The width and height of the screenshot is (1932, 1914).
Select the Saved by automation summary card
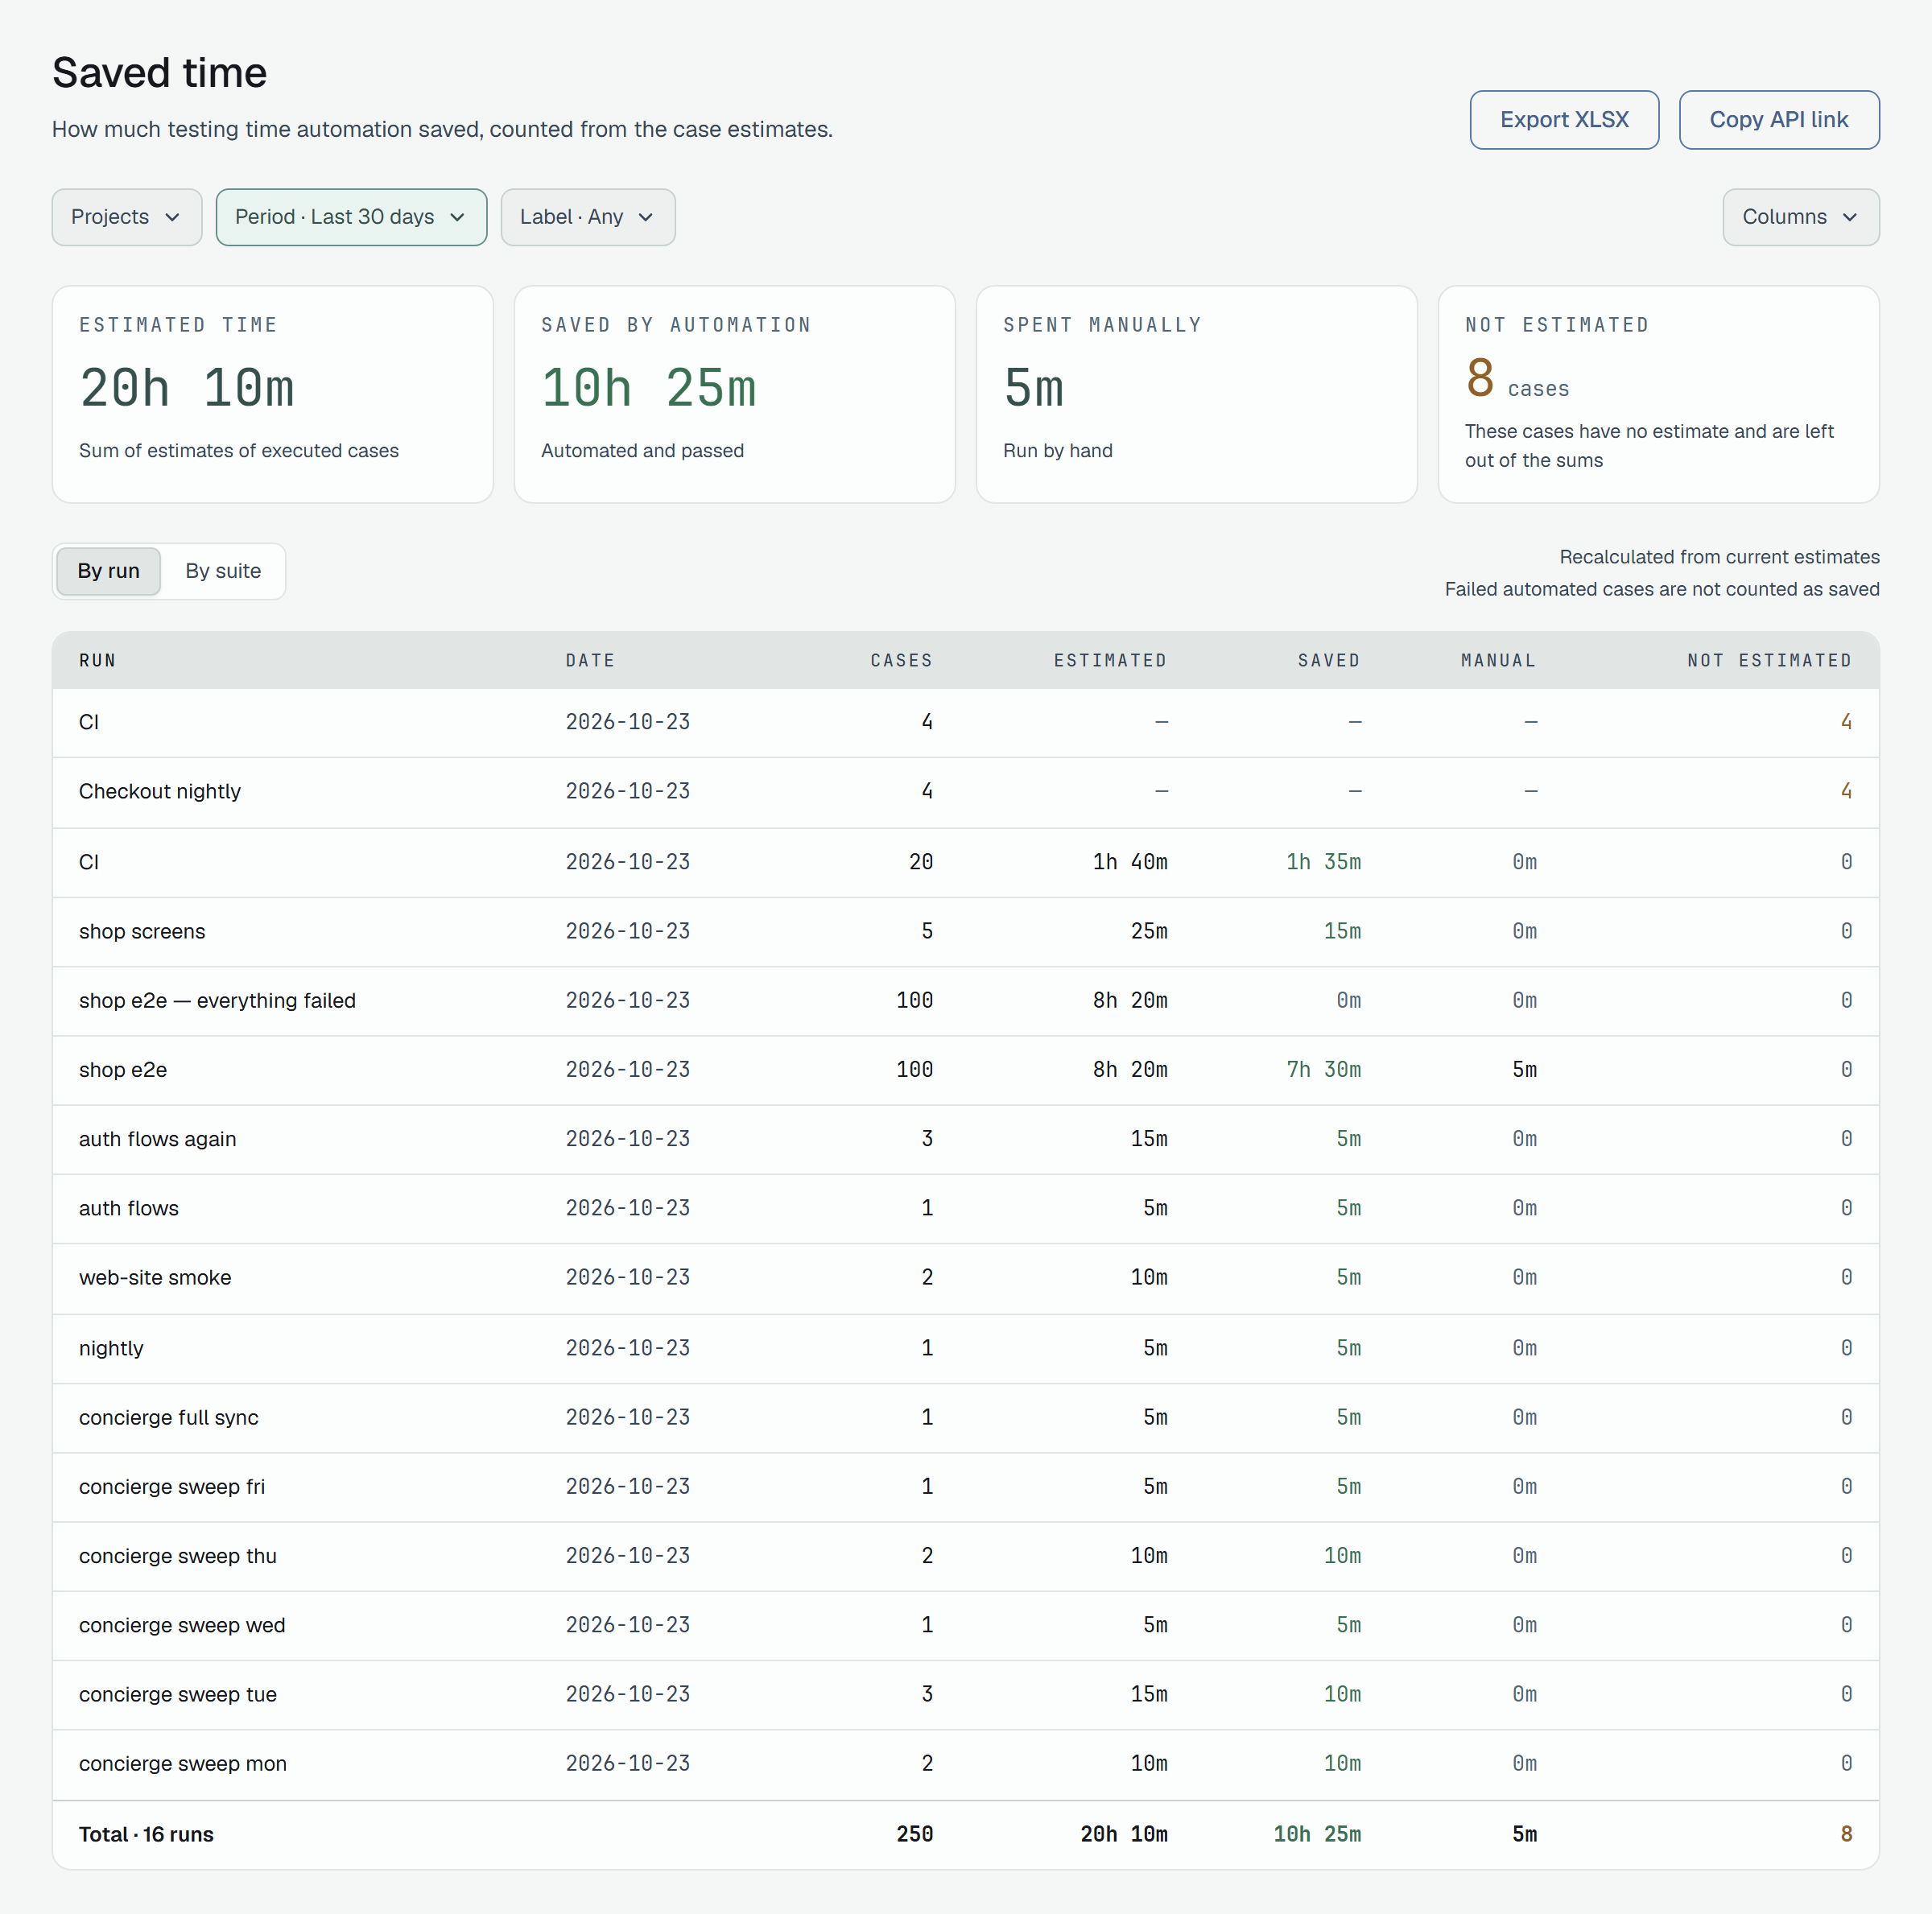[735, 394]
